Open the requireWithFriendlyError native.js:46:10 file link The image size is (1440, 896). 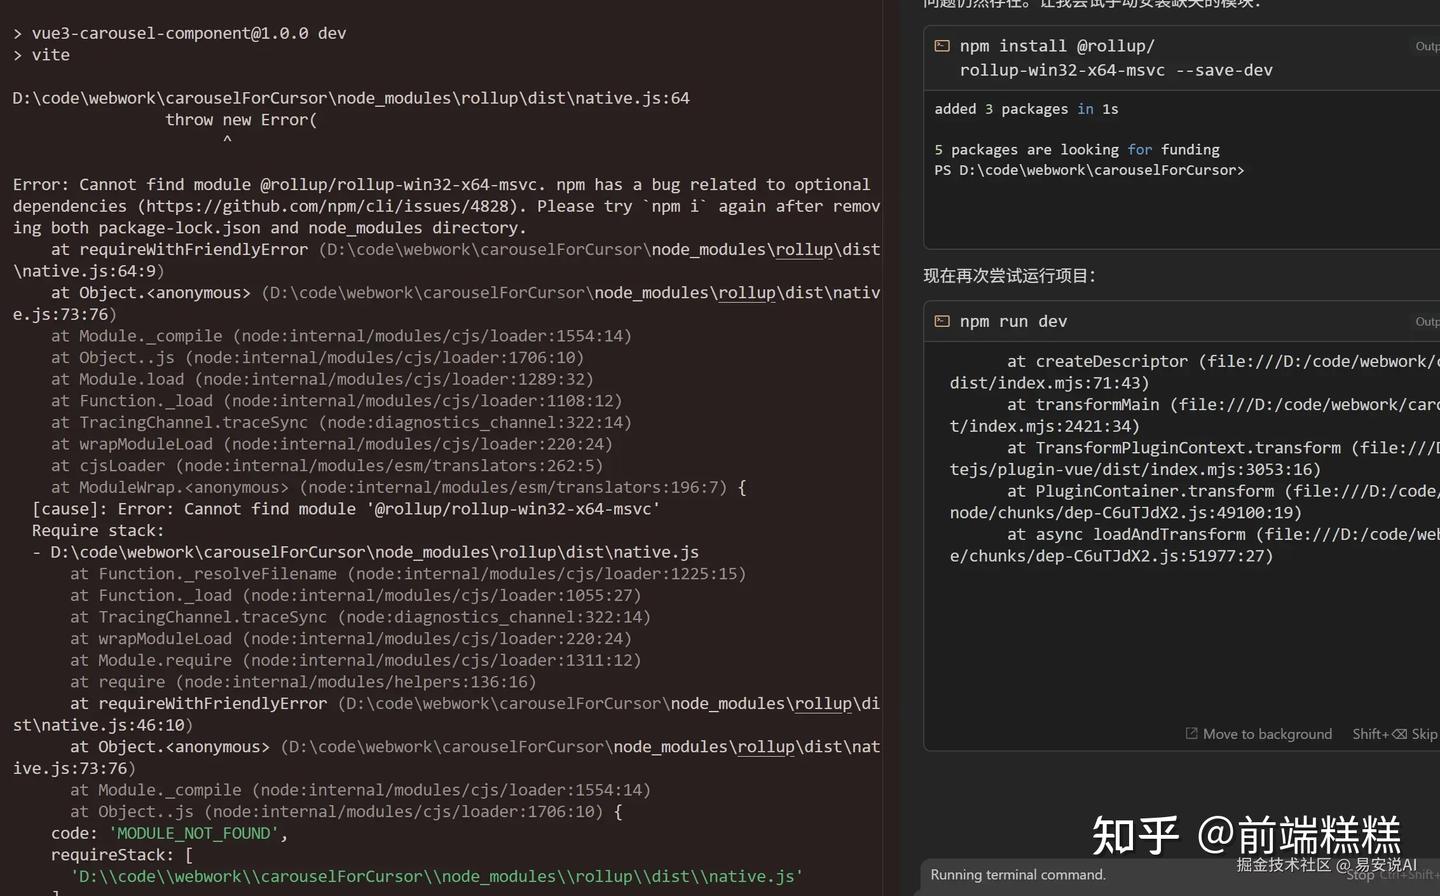(610, 704)
